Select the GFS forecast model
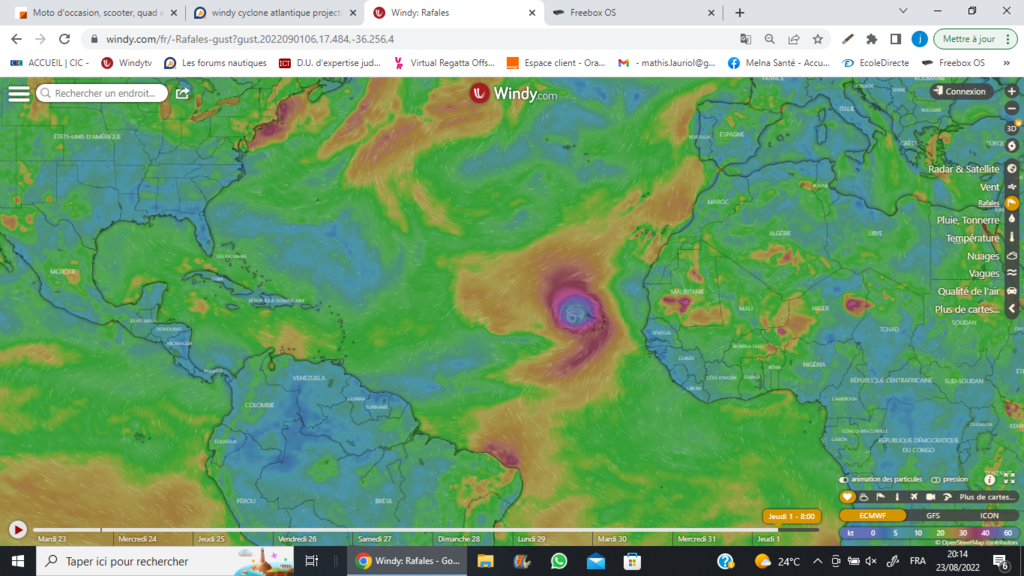Image resolution: width=1024 pixels, height=576 pixels. (x=933, y=515)
